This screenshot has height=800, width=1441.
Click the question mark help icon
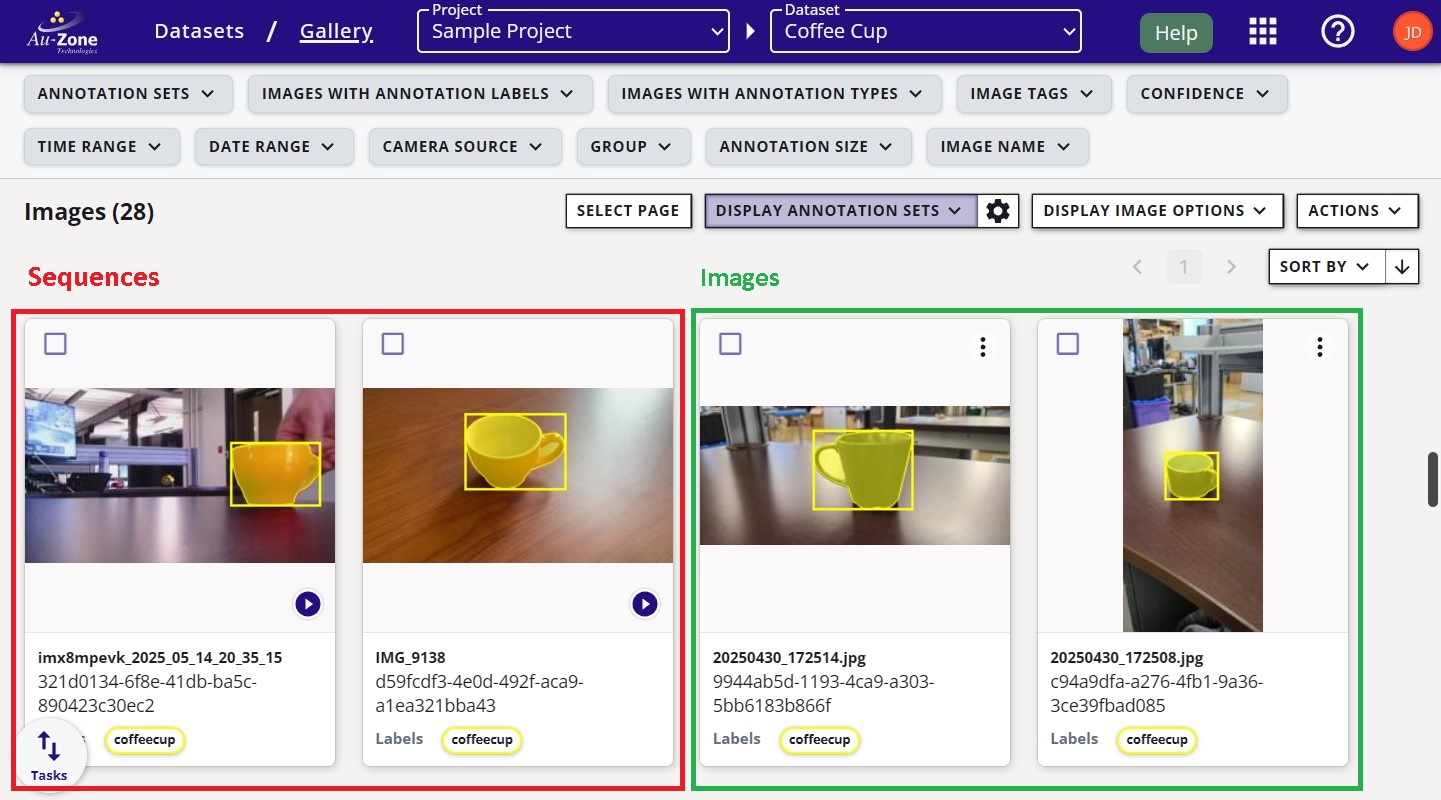click(1337, 31)
